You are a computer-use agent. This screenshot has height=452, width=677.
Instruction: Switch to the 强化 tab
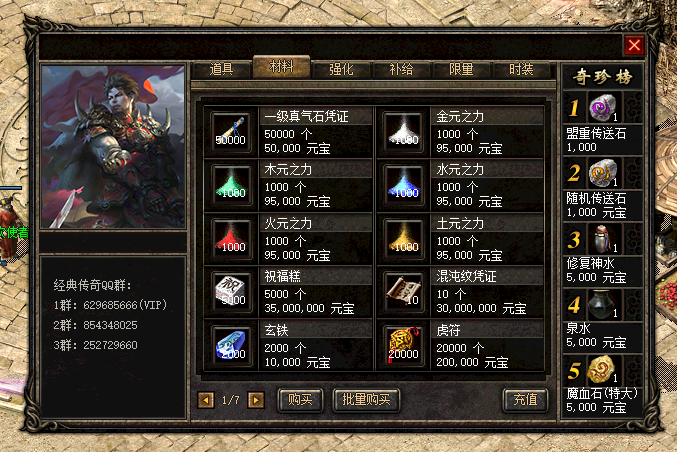click(342, 70)
